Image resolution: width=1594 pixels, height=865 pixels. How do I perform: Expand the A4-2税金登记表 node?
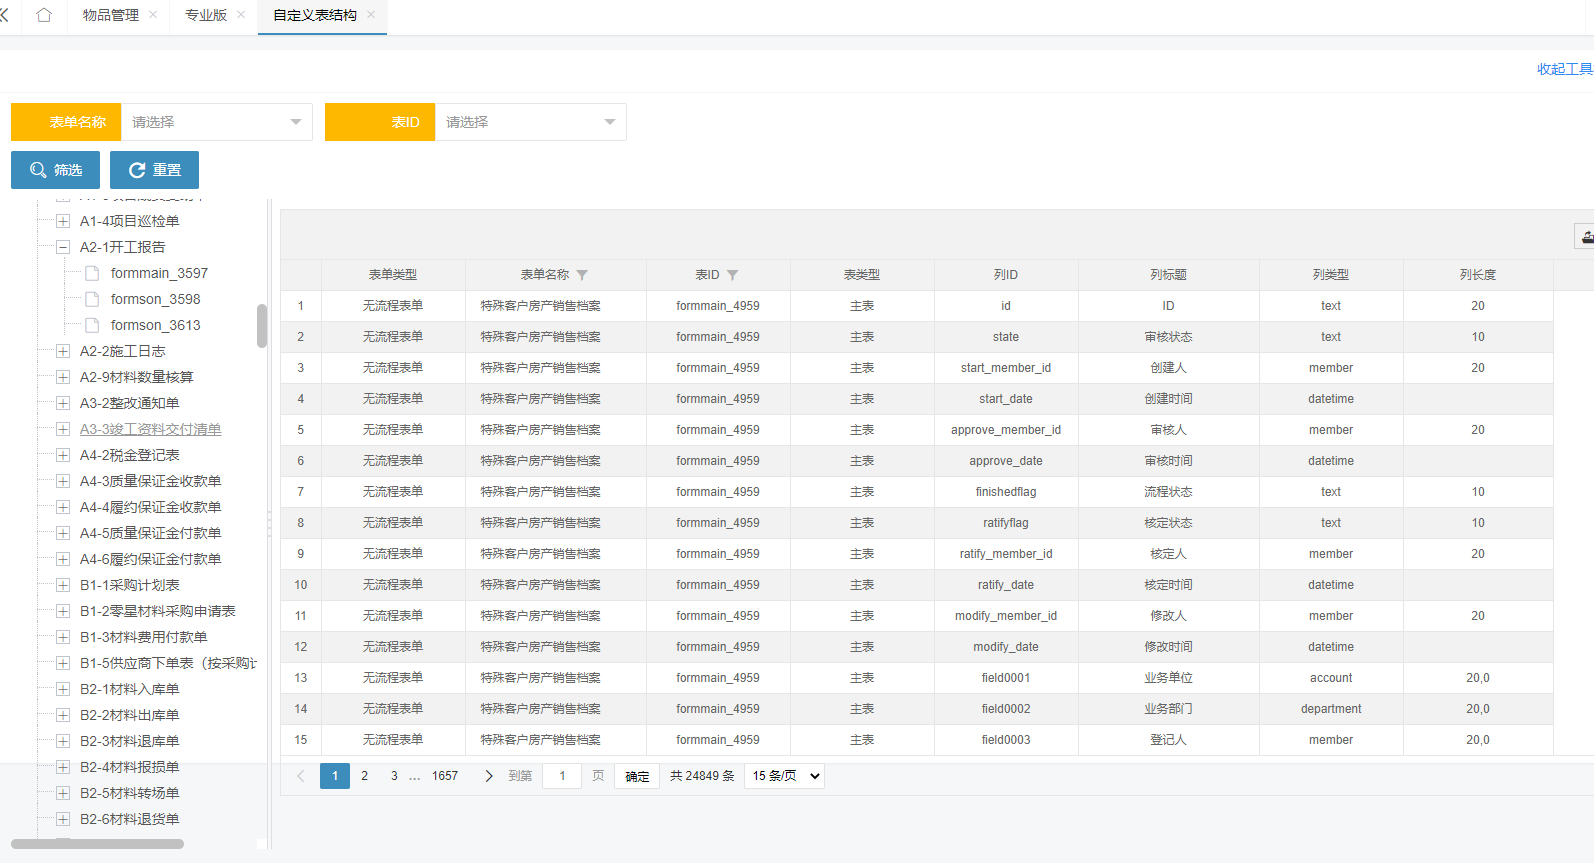[63, 455]
